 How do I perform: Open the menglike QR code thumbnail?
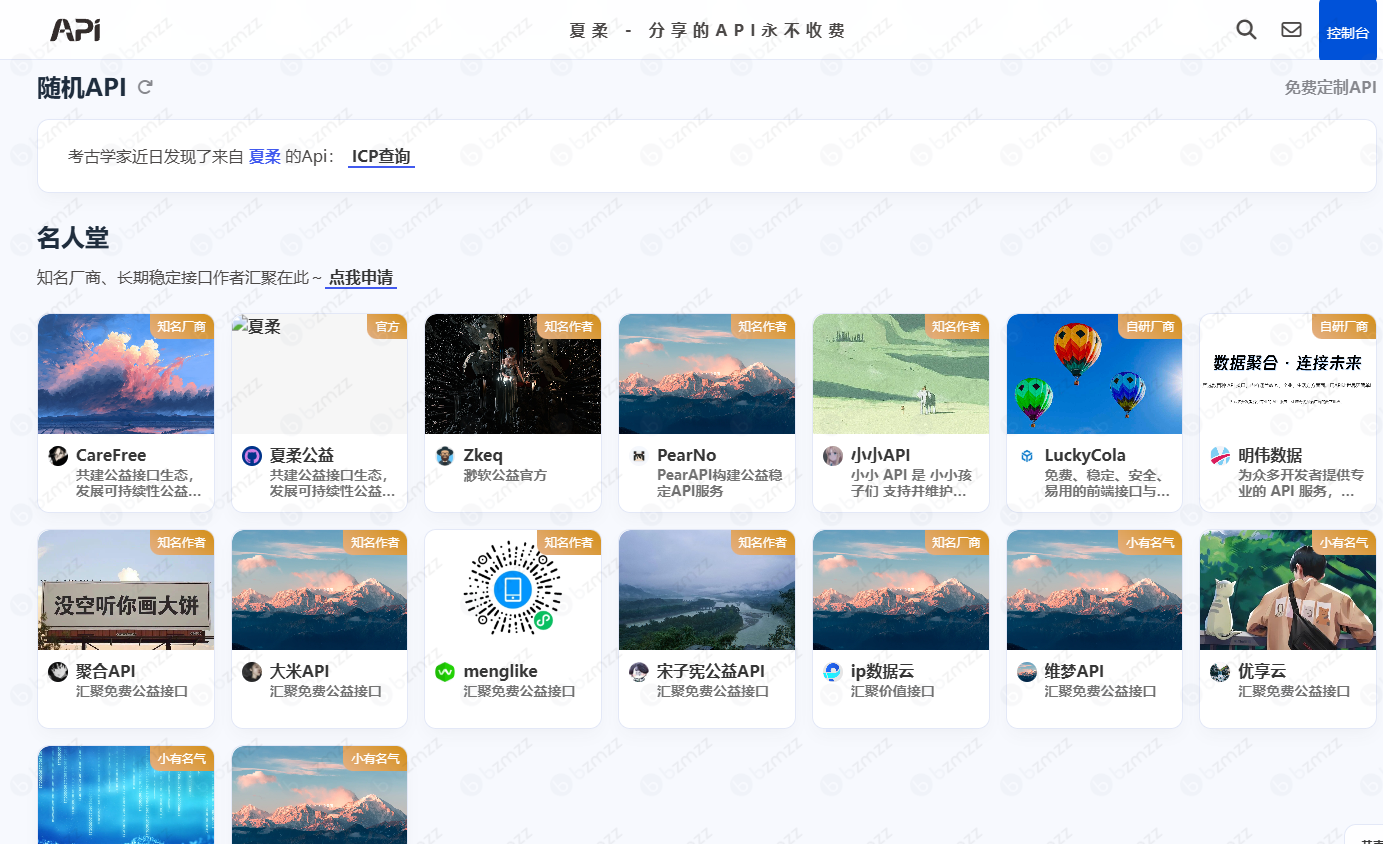coord(513,590)
